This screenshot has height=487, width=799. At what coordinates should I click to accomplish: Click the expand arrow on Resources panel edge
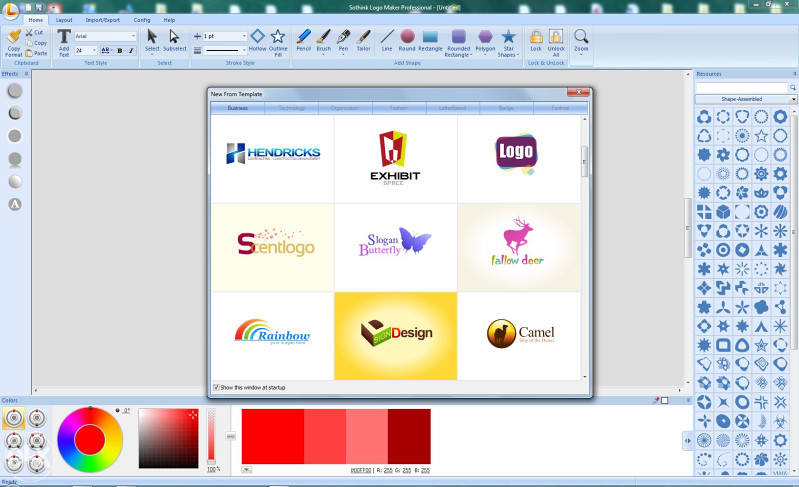coord(687,441)
